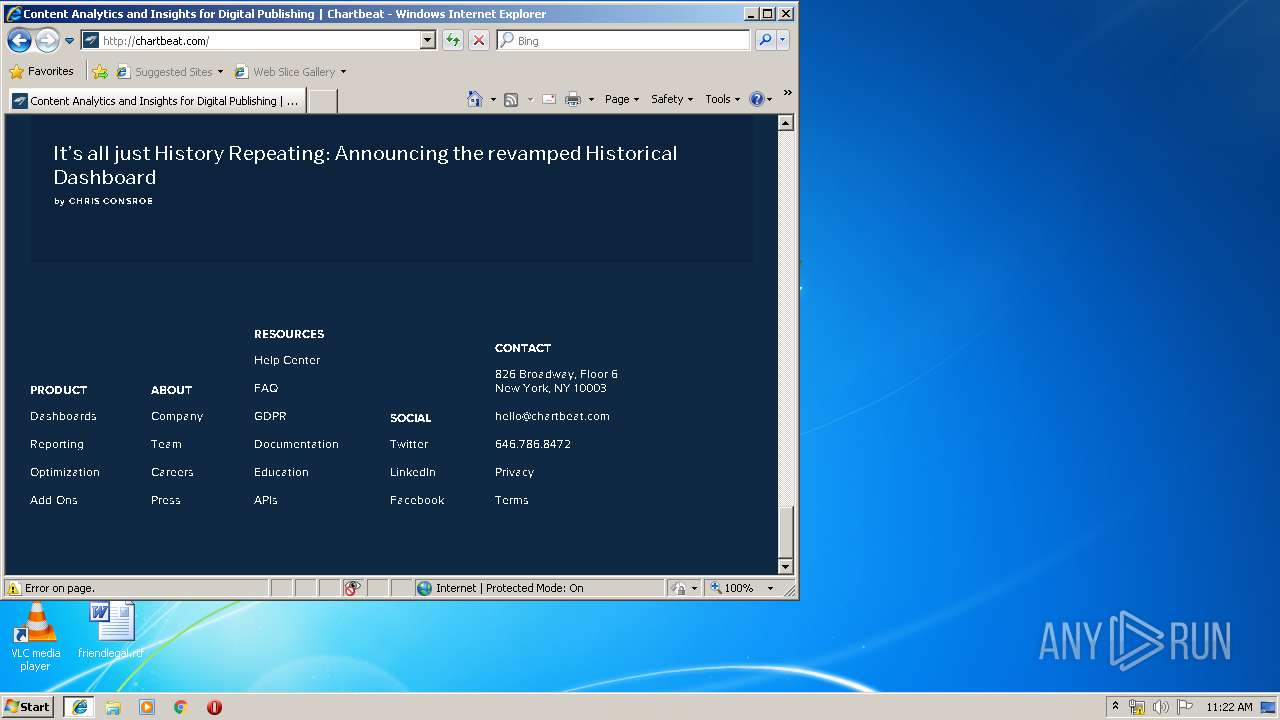Open Internet Explorer from the taskbar
The height and width of the screenshot is (720, 1280).
tap(79, 707)
